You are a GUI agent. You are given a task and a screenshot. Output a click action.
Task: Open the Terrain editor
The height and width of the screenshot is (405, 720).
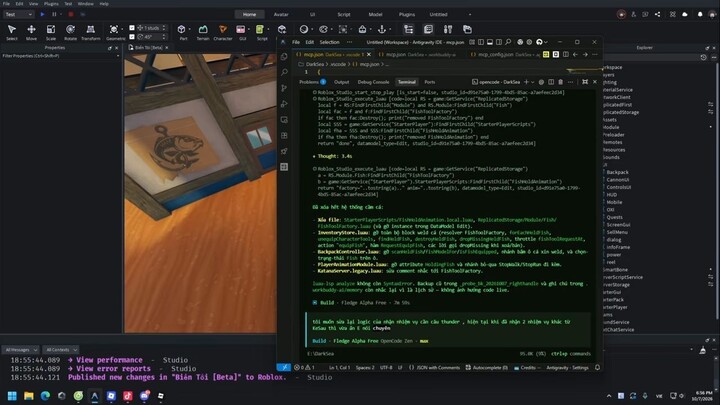[202, 32]
